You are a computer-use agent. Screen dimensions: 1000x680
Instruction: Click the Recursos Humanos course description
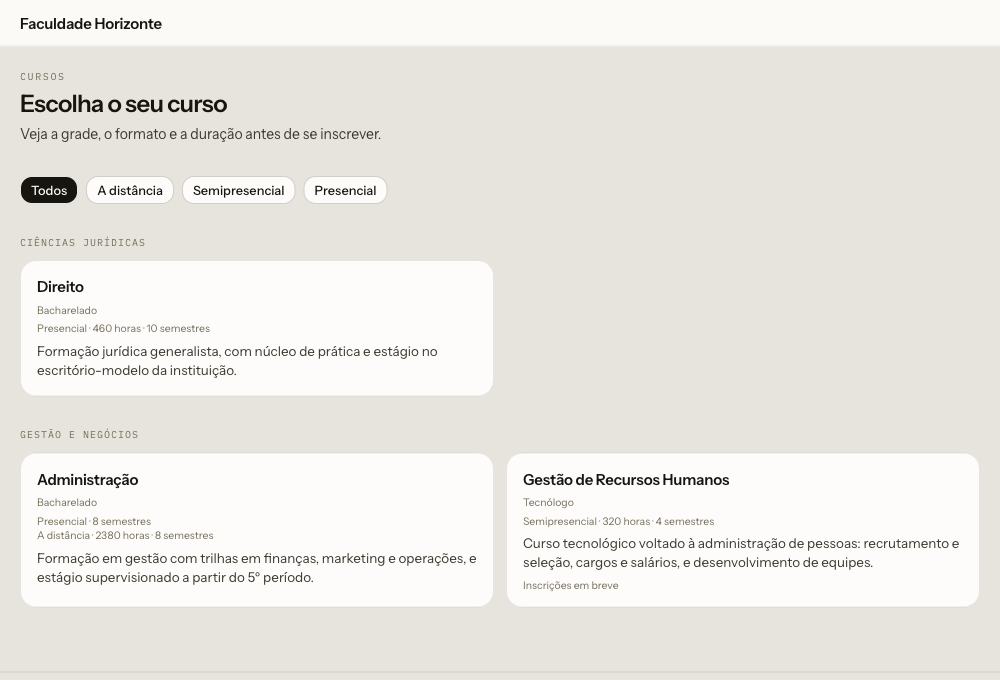click(x=741, y=553)
